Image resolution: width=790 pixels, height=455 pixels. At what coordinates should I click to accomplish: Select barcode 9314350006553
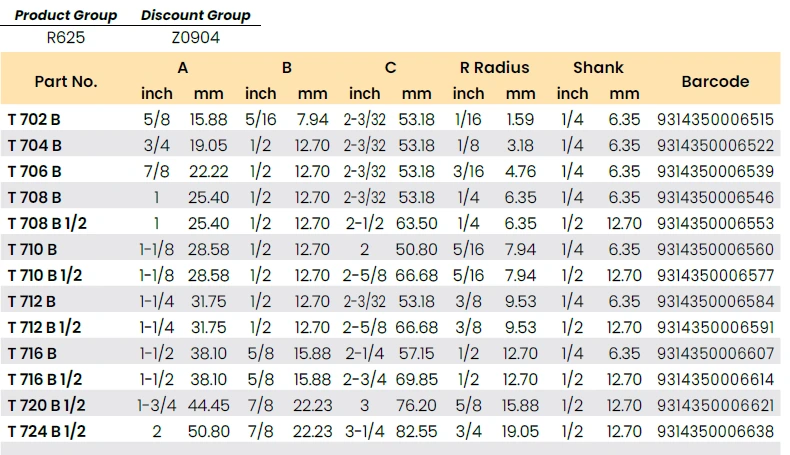715,223
